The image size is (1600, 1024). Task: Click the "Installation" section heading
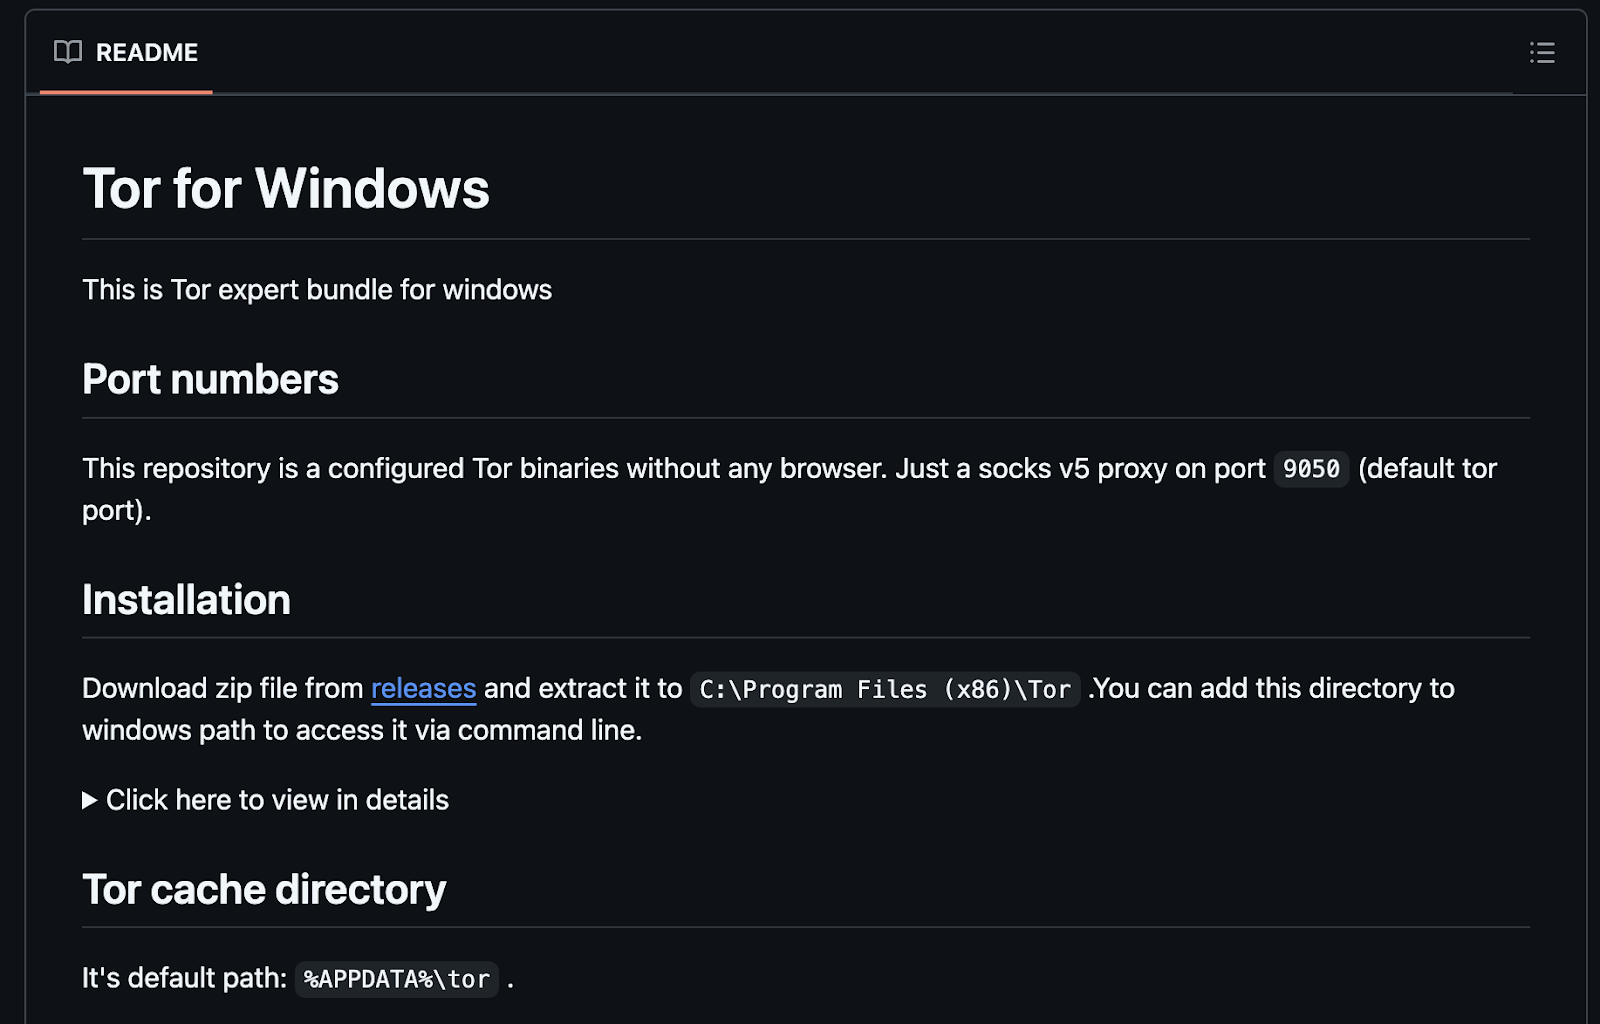tap(186, 600)
